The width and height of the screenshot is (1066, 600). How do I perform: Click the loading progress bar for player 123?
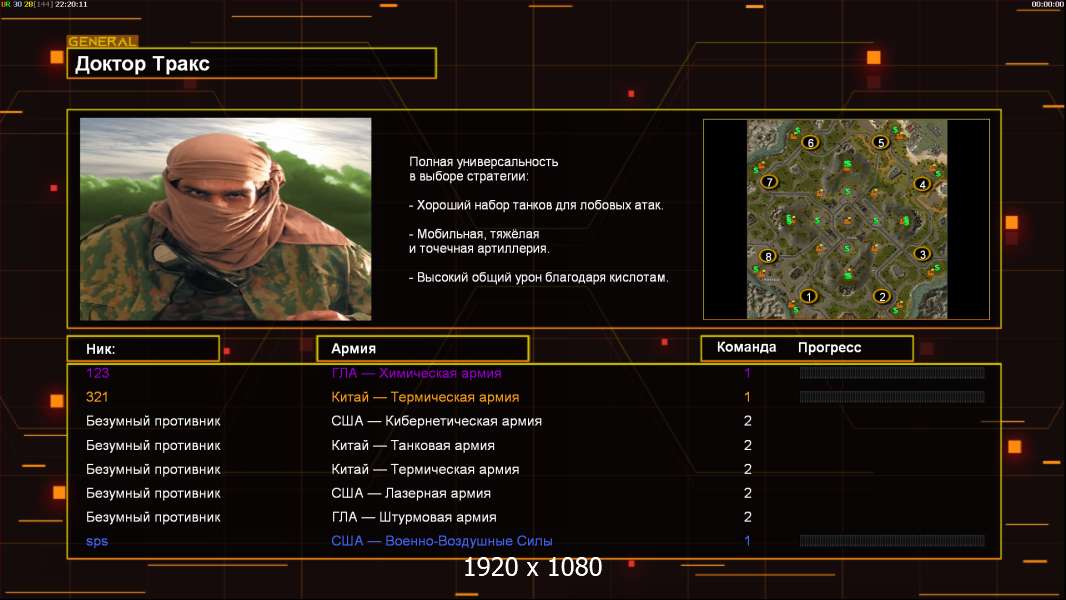point(892,373)
